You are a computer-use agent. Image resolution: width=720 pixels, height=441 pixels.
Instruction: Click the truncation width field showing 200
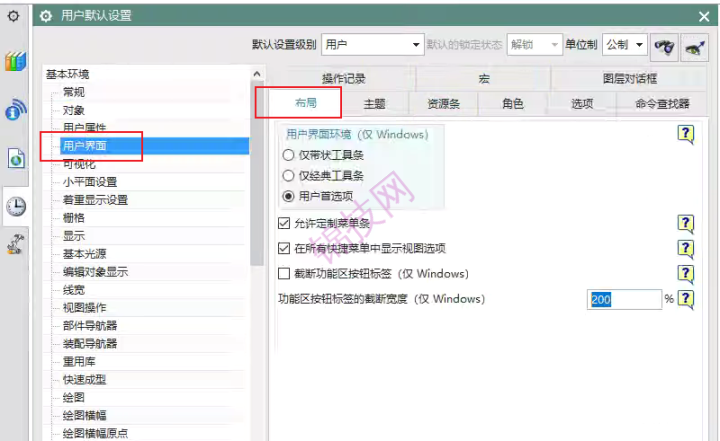pyautogui.click(x=624, y=299)
